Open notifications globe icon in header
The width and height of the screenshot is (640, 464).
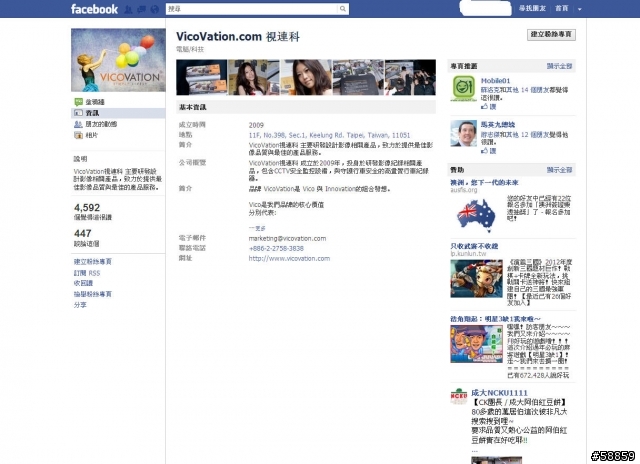pos(155,9)
